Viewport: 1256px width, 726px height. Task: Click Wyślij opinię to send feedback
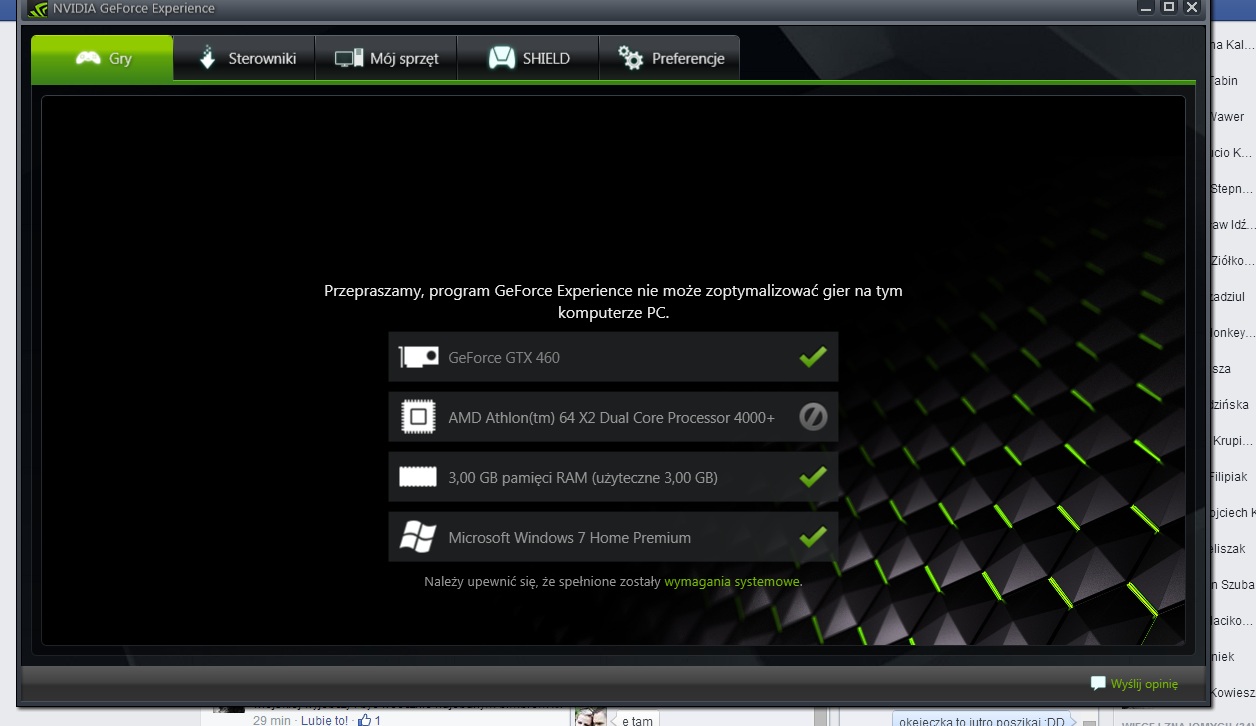(x=1134, y=684)
